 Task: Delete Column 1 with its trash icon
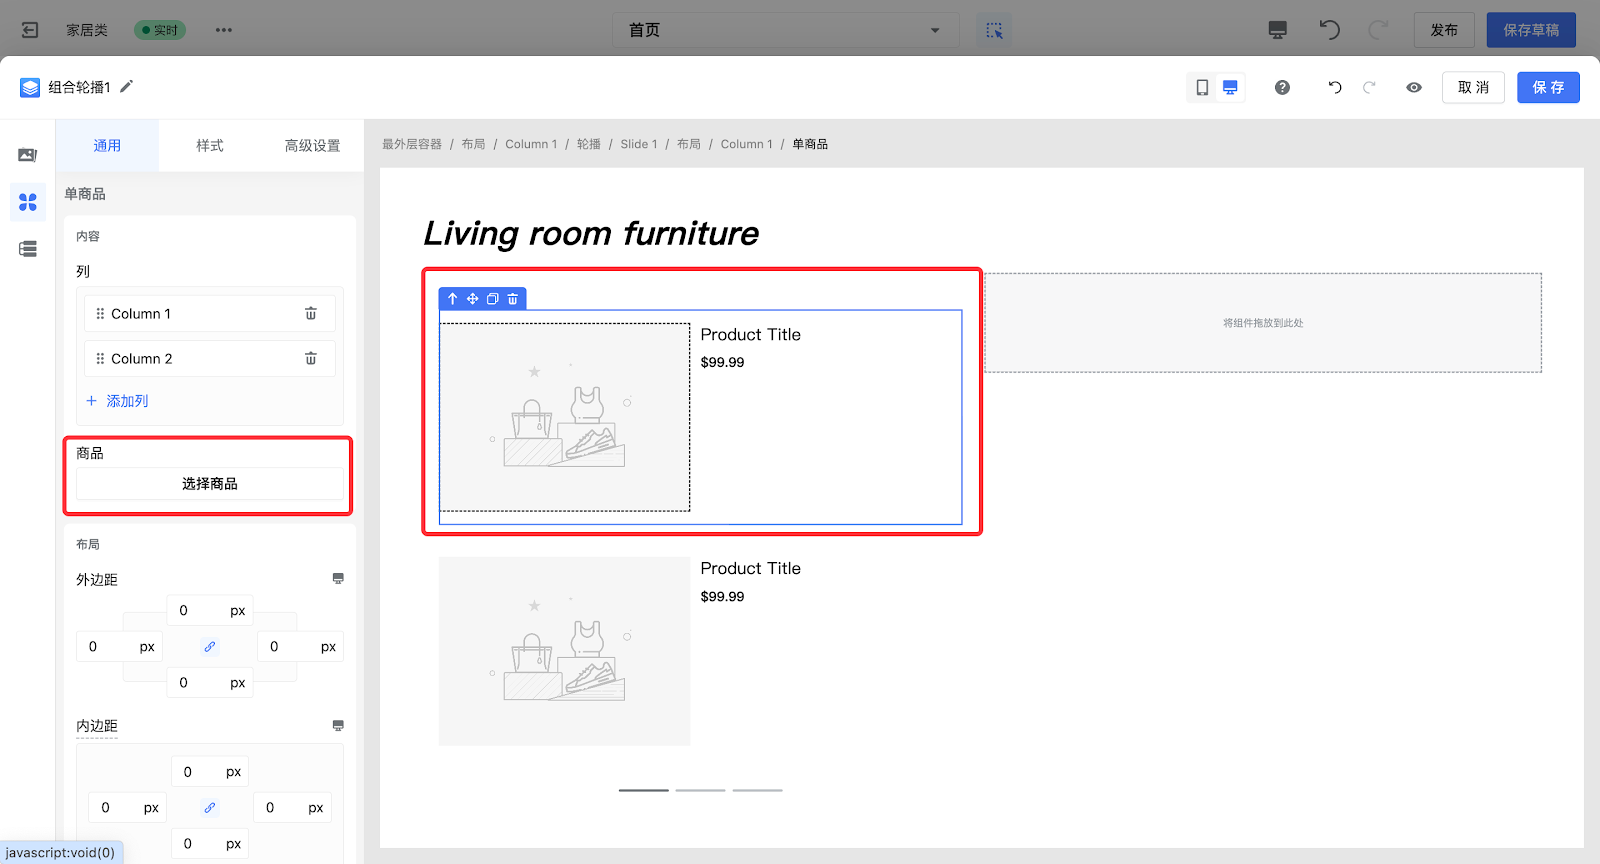311,314
